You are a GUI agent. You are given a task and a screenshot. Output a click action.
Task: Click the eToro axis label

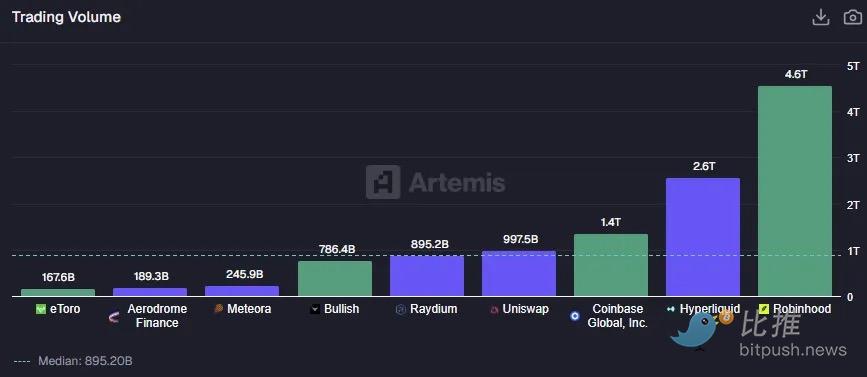coord(65,309)
